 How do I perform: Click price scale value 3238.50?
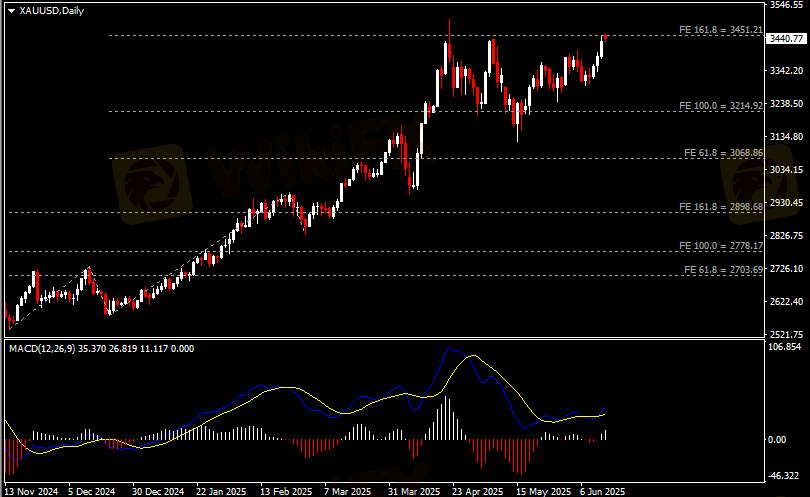click(786, 103)
